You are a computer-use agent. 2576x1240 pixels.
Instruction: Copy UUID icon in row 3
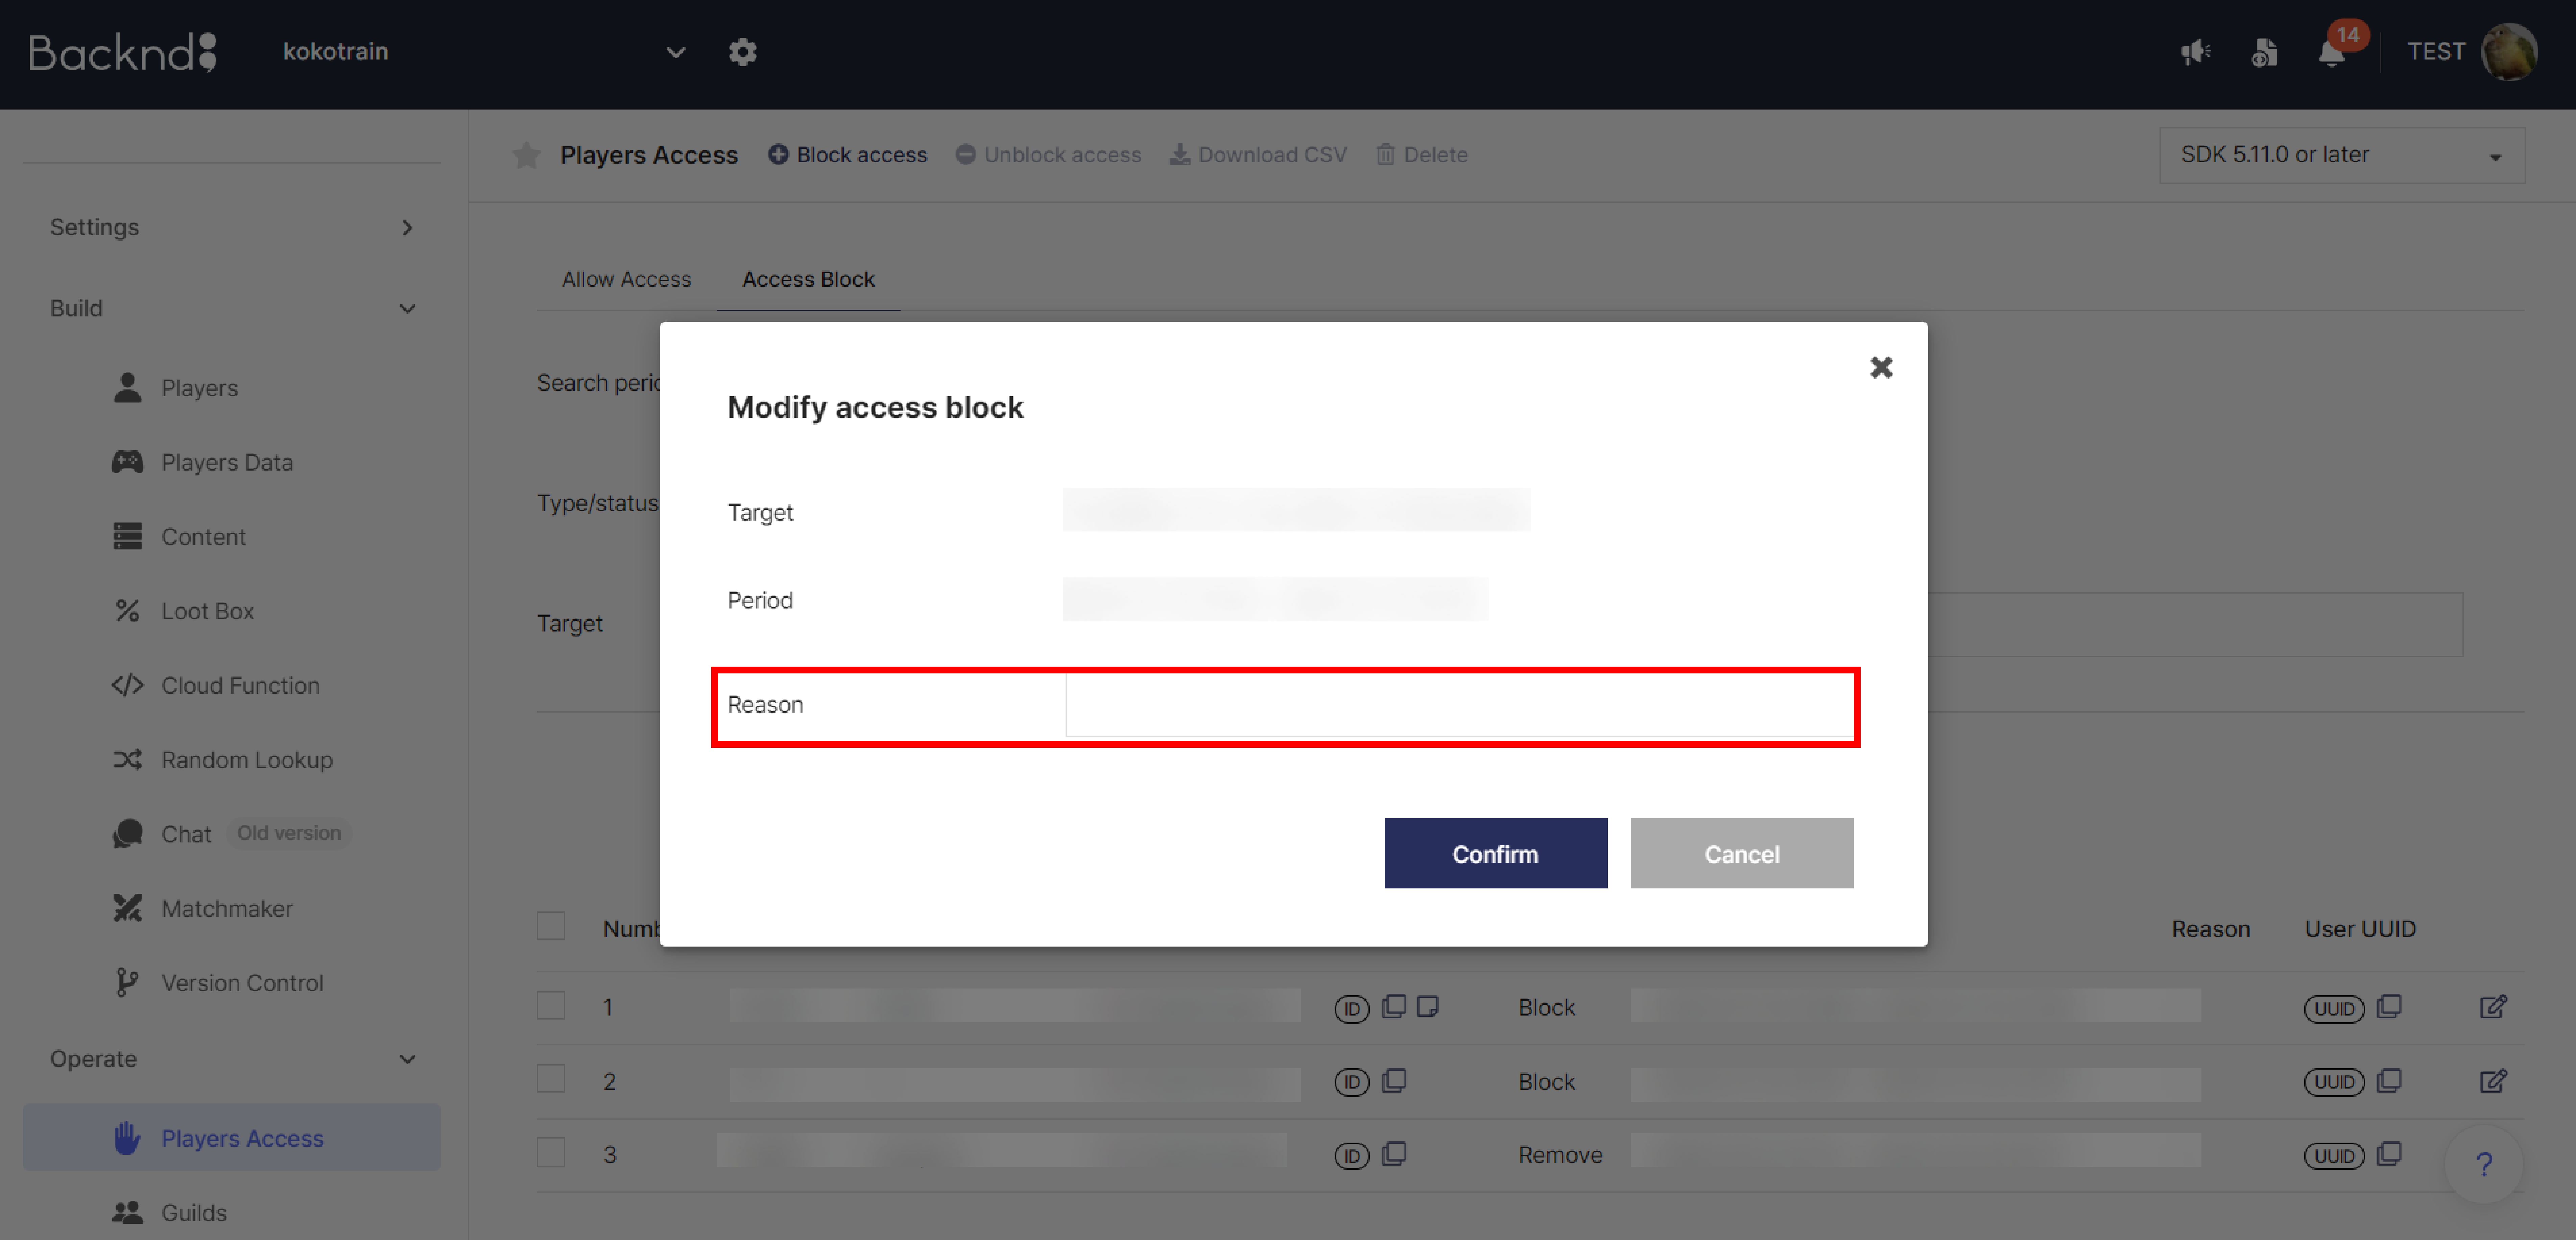point(2389,1154)
